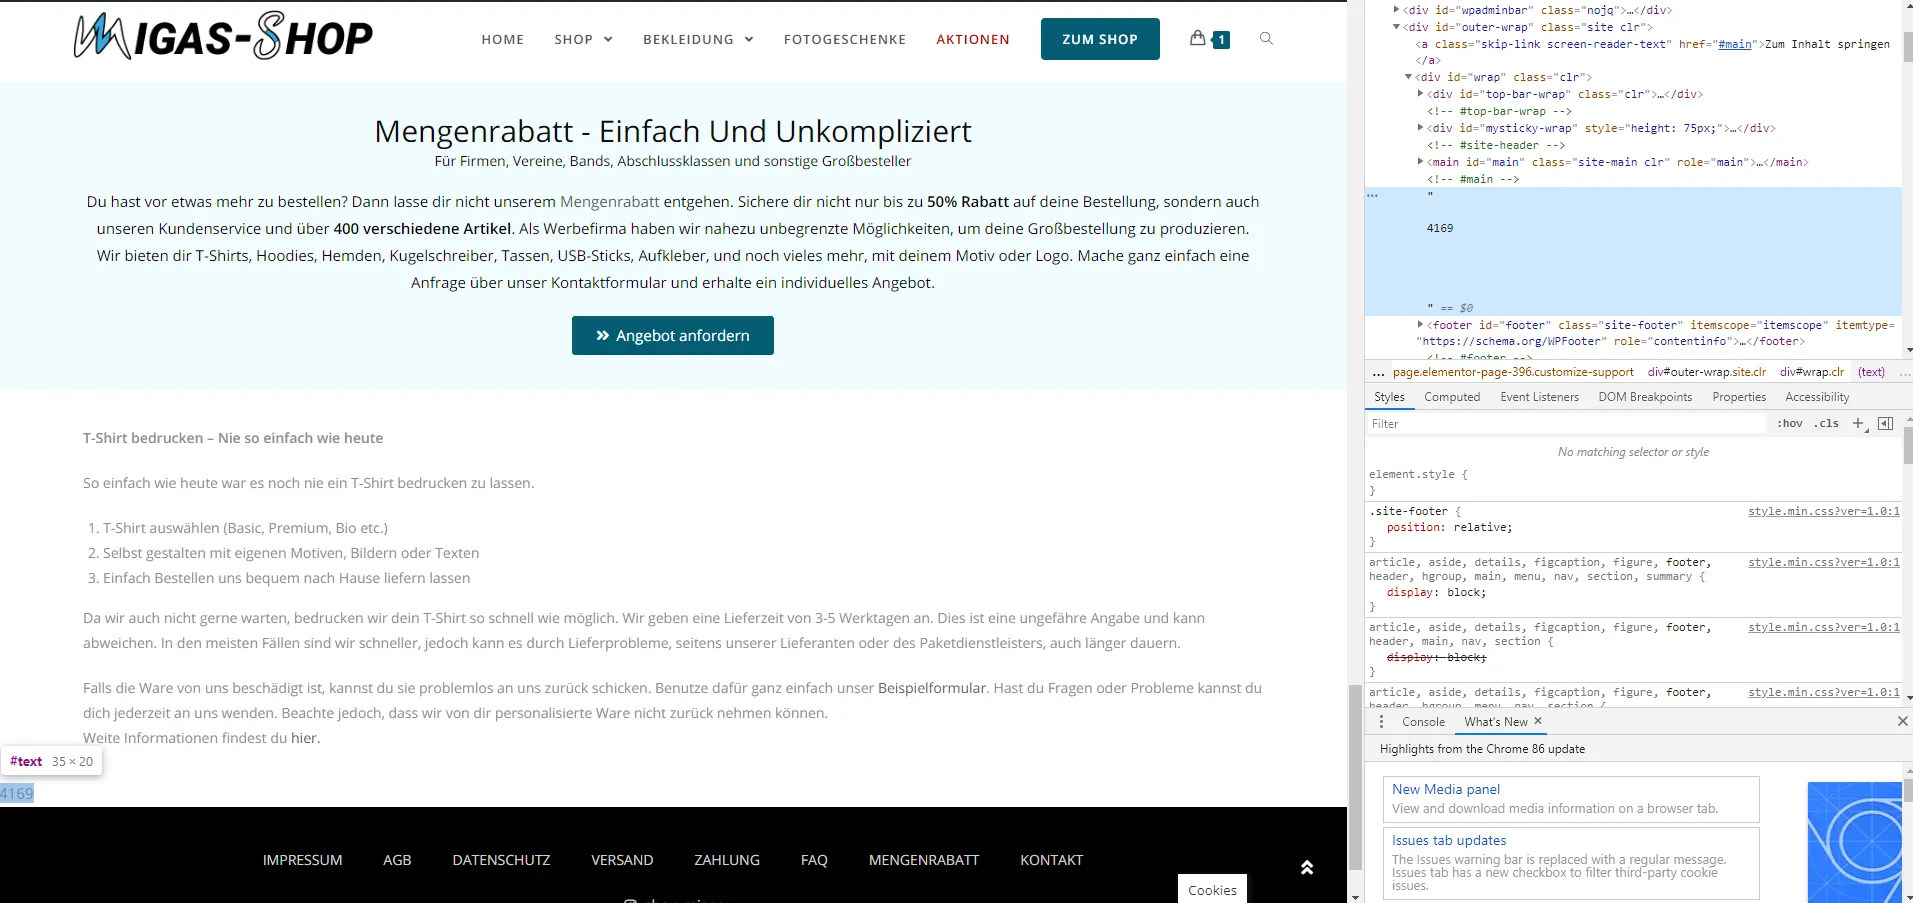
Task: Select the (text) breadcrumb item
Action: click(x=1871, y=372)
